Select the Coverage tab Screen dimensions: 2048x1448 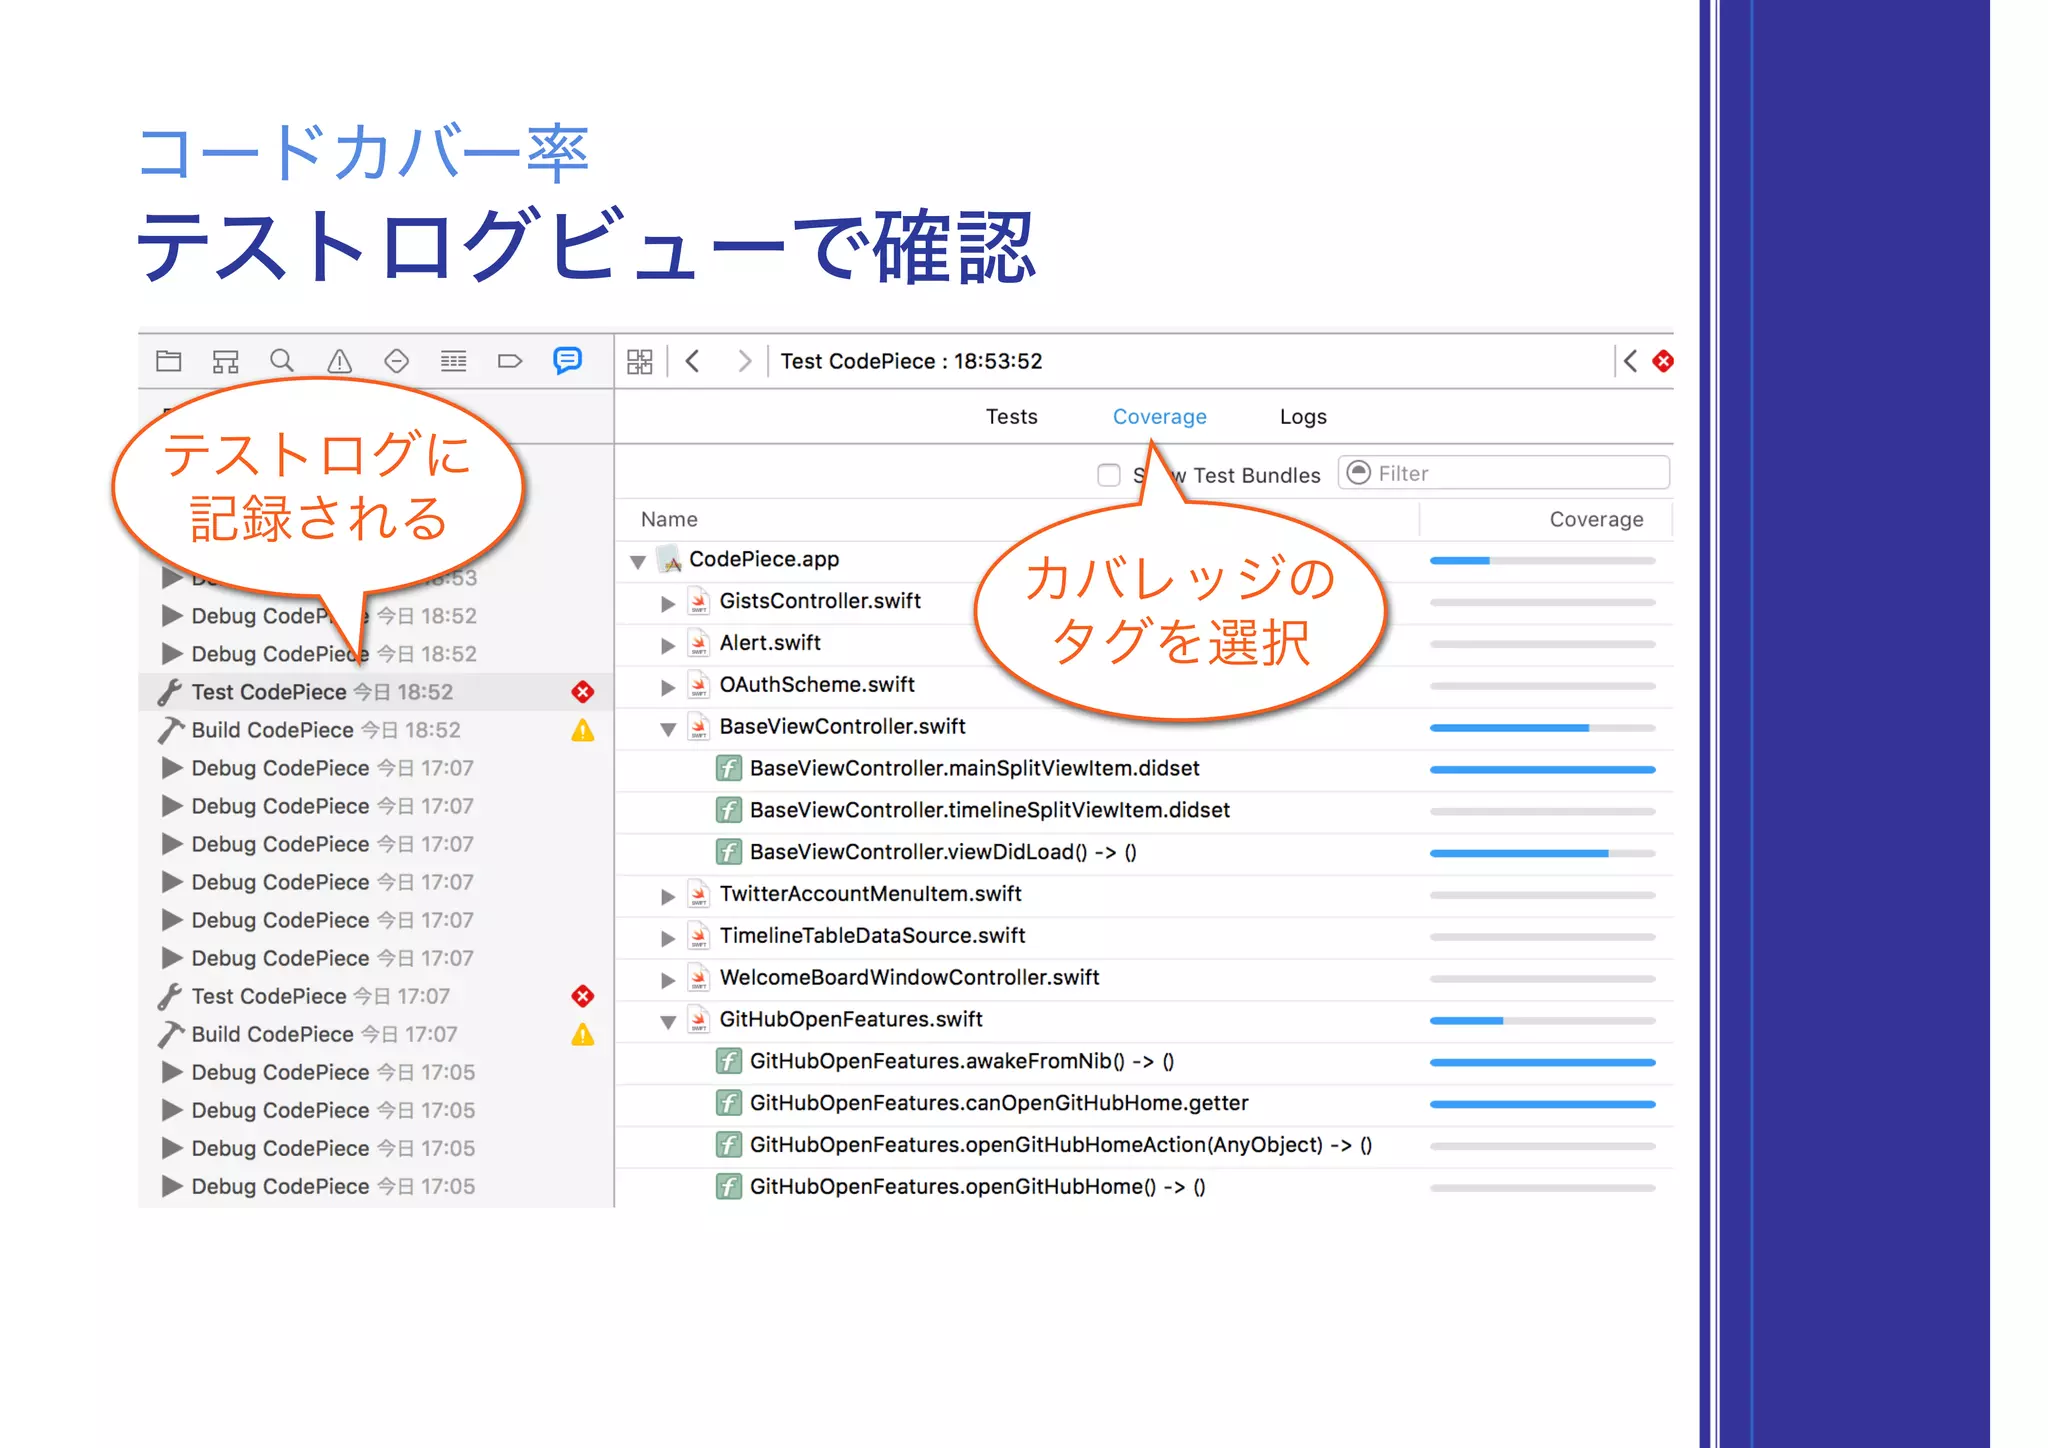click(1159, 417)
